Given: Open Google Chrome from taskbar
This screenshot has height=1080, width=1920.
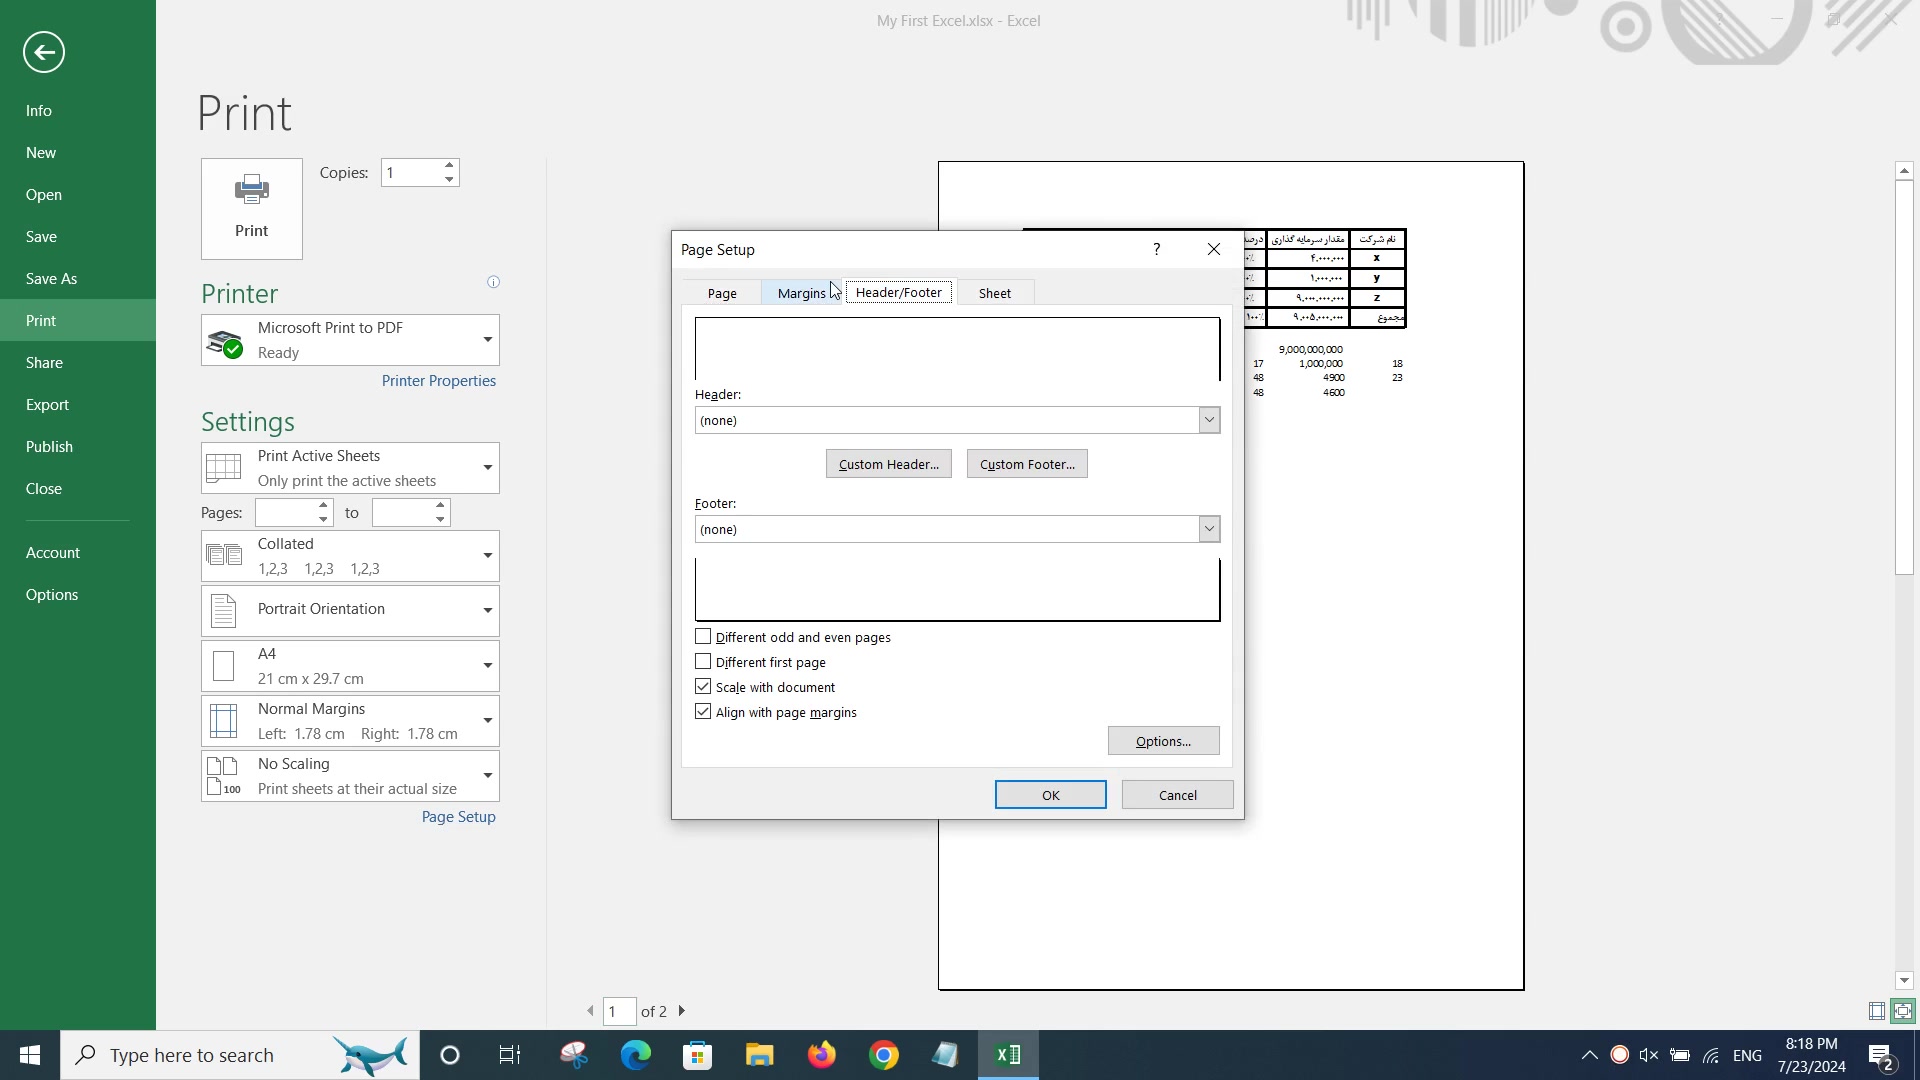Looking at the screenshot, I should (883, 1055).
